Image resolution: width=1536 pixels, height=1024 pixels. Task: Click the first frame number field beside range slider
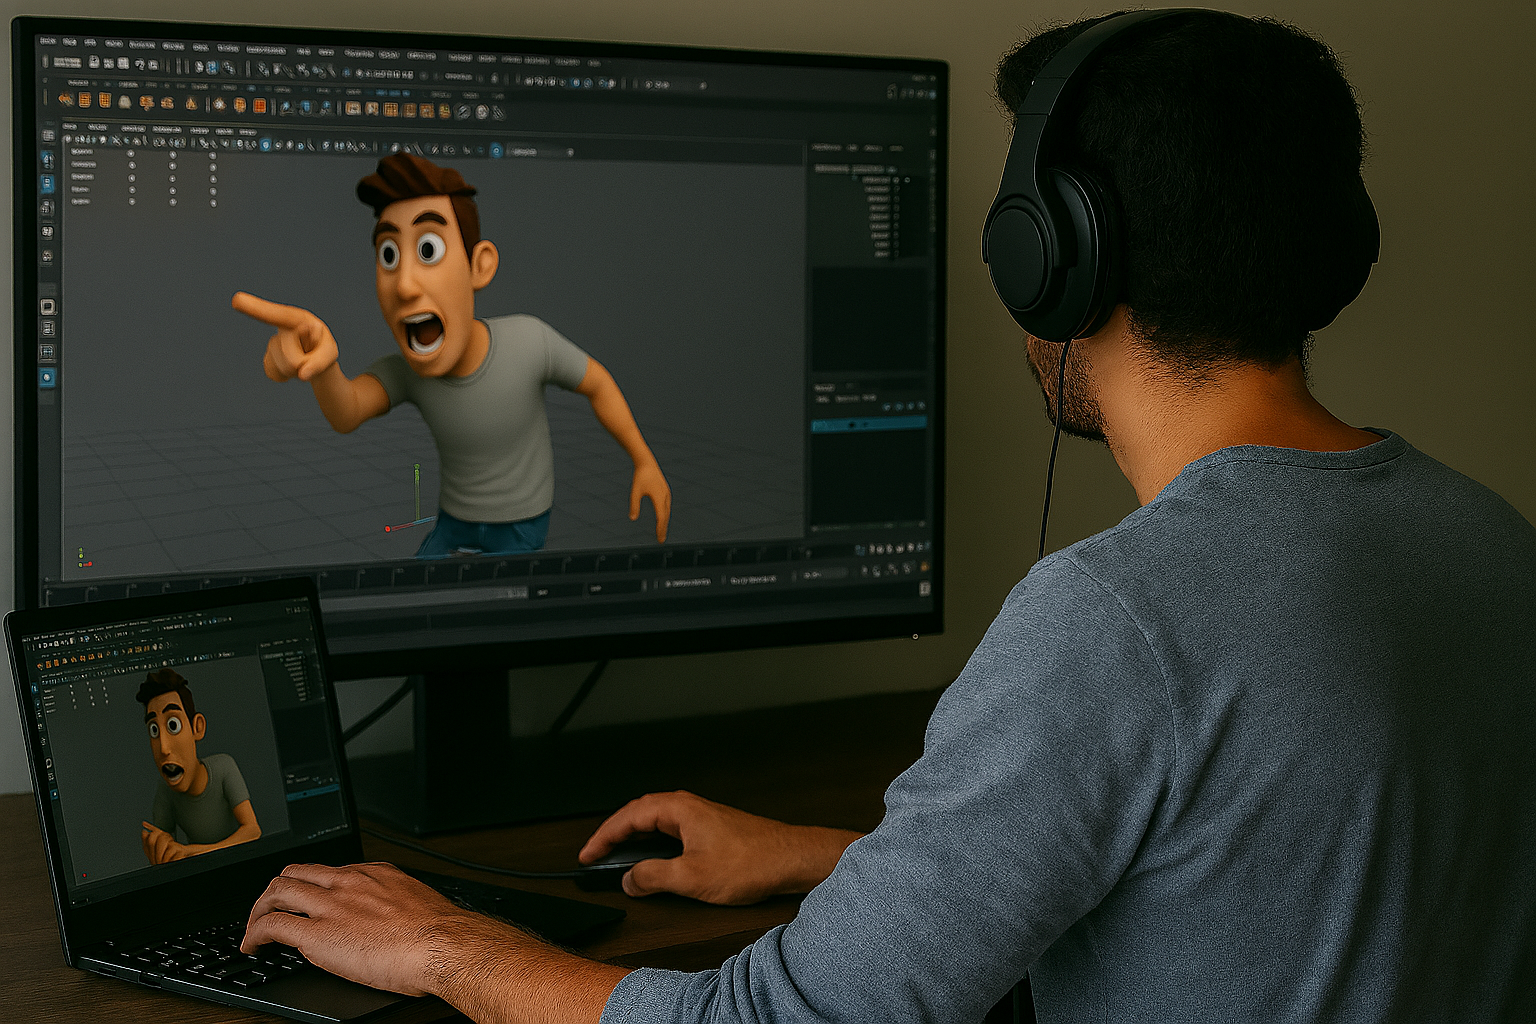point(545,592)
